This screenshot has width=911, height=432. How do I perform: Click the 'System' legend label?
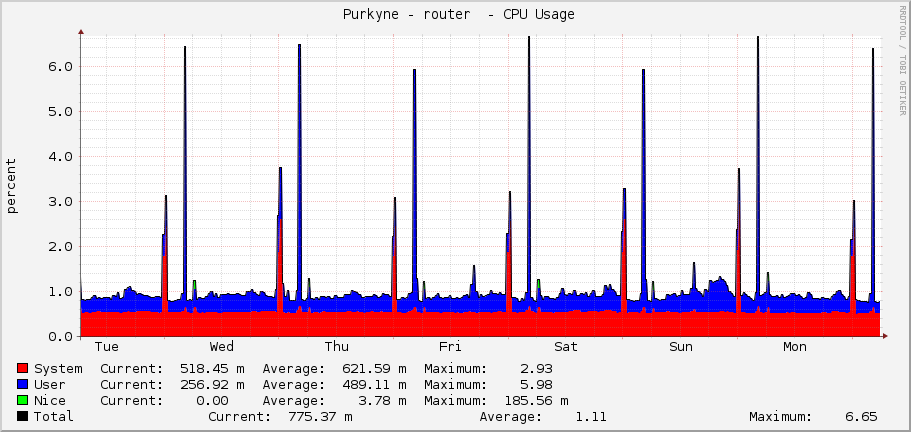tap(58, 369)
